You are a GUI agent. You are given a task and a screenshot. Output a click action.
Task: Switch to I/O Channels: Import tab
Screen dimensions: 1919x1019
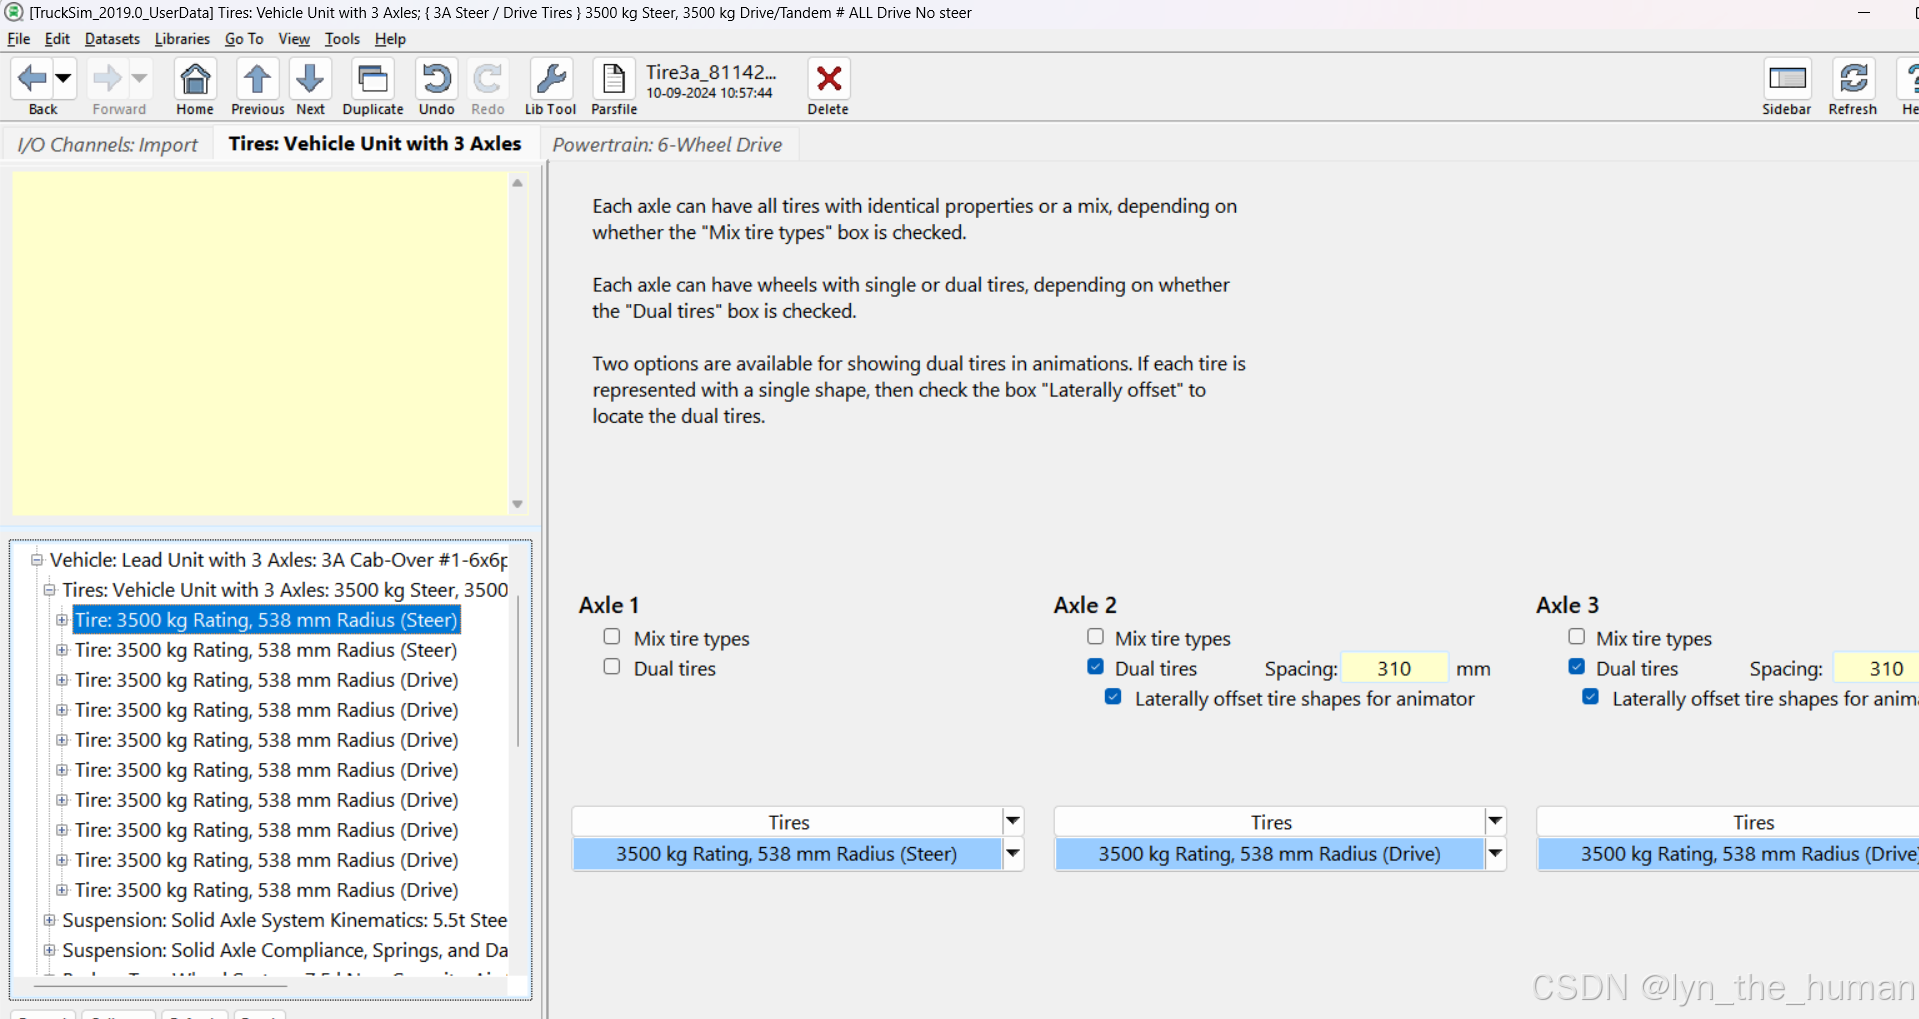coord(108,144)
